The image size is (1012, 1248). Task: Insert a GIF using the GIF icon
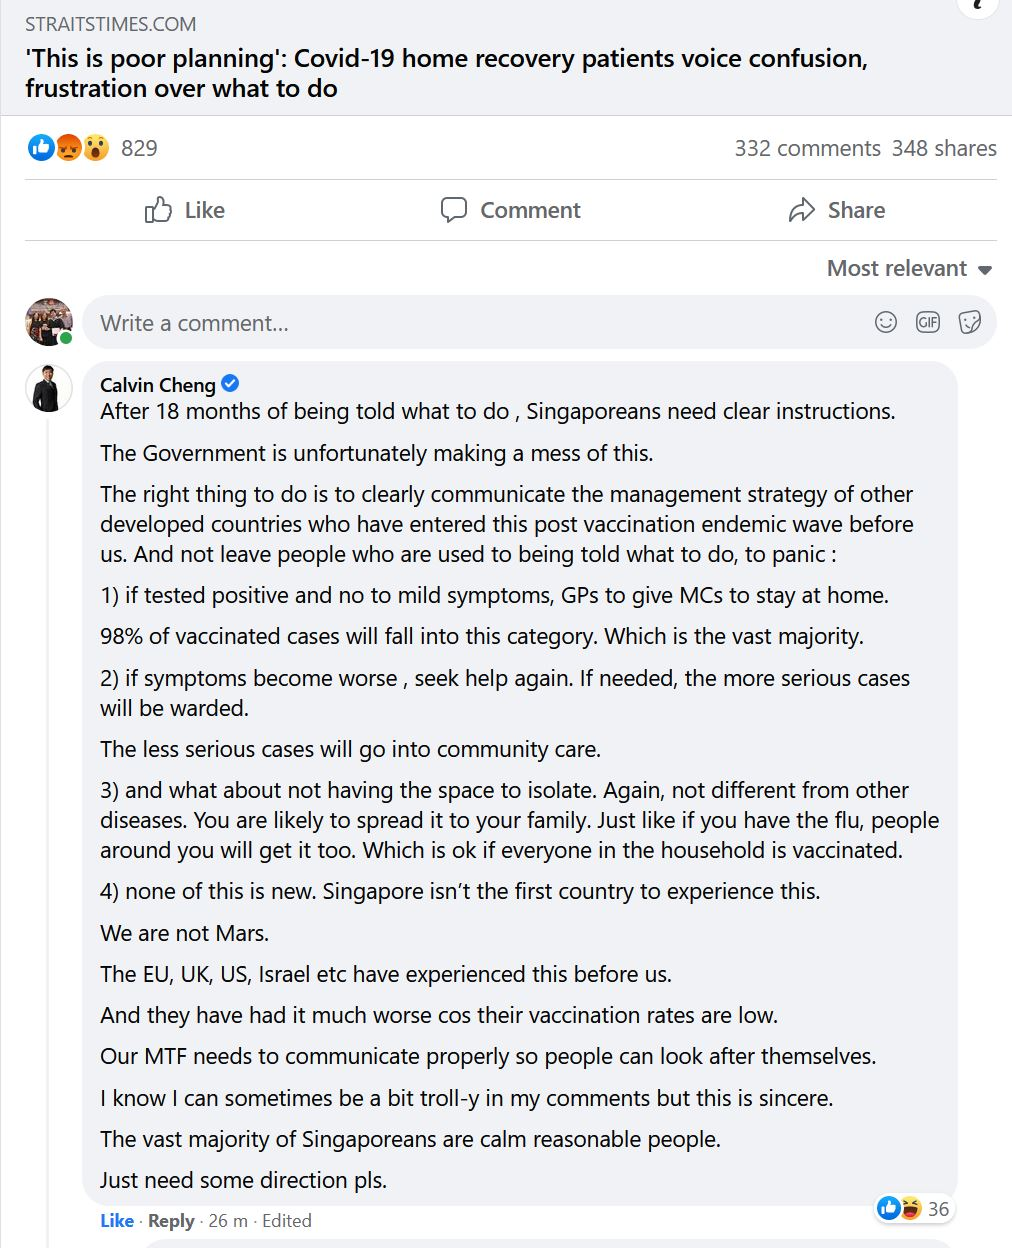coord(928,322)
